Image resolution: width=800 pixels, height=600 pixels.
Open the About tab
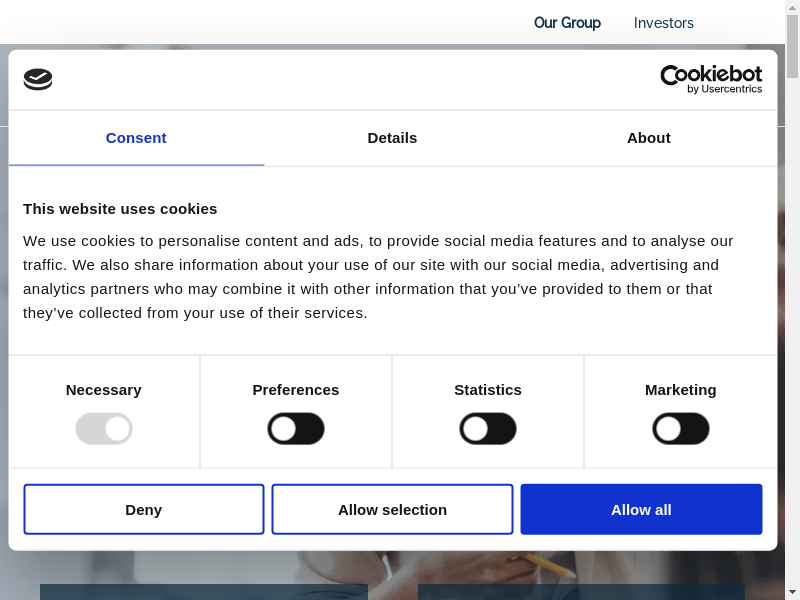(648, 138)
